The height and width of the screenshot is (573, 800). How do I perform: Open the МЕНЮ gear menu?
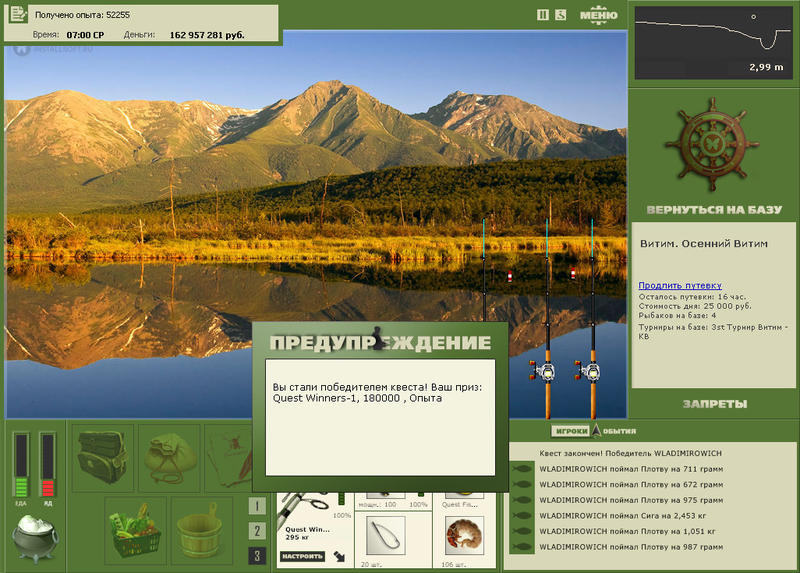[x=598, y=15]
